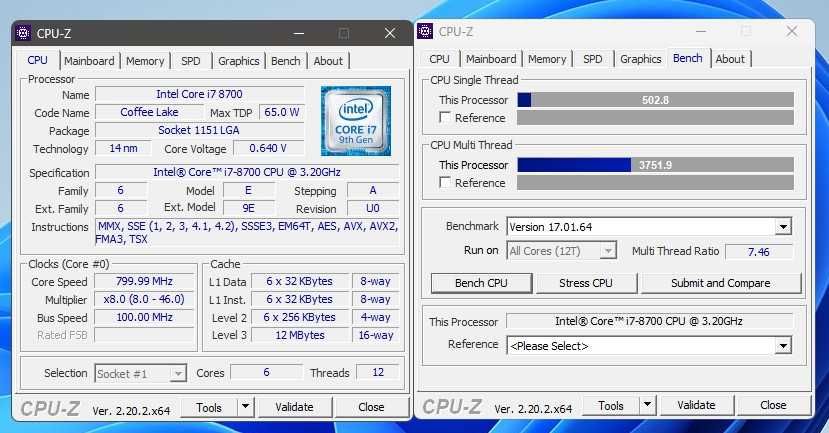Screen dimensions: 829x433
Task: Click the Name field Intel Core i7 8700
Action: [199, 94]
